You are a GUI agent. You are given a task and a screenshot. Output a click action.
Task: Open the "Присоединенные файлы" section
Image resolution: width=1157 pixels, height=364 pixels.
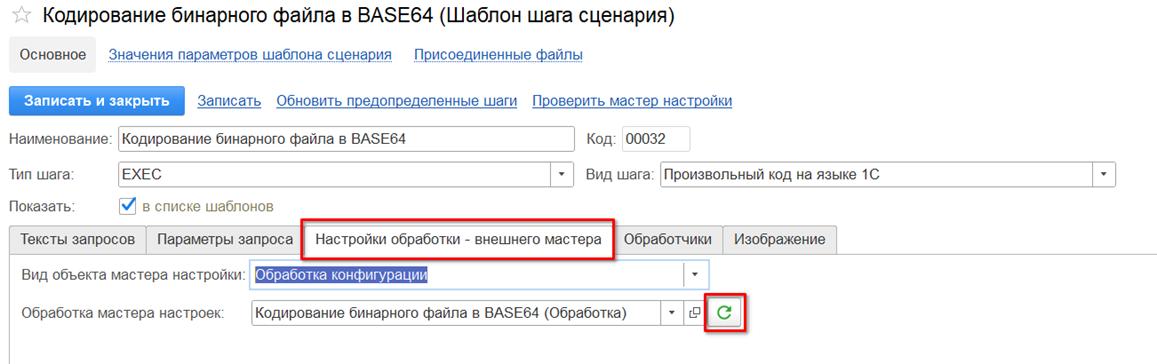tap(499, 55)
